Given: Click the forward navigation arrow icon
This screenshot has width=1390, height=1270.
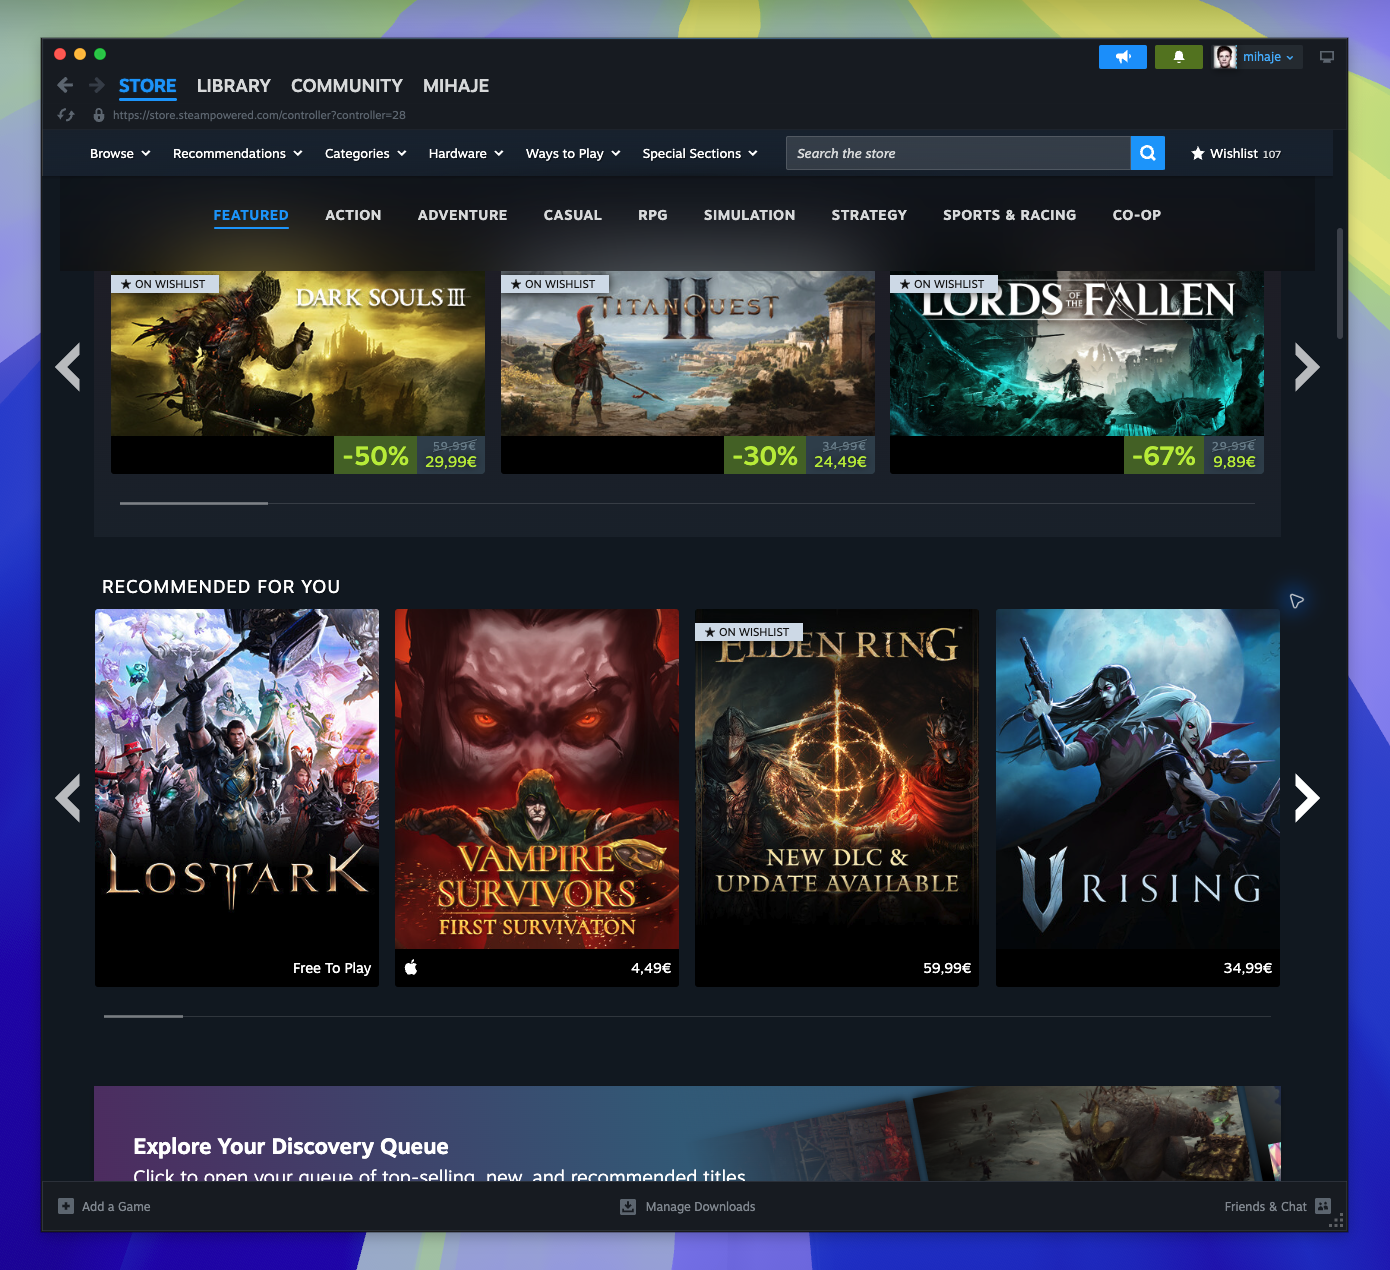Looking at the screenshot, I should tap(97, 85).
